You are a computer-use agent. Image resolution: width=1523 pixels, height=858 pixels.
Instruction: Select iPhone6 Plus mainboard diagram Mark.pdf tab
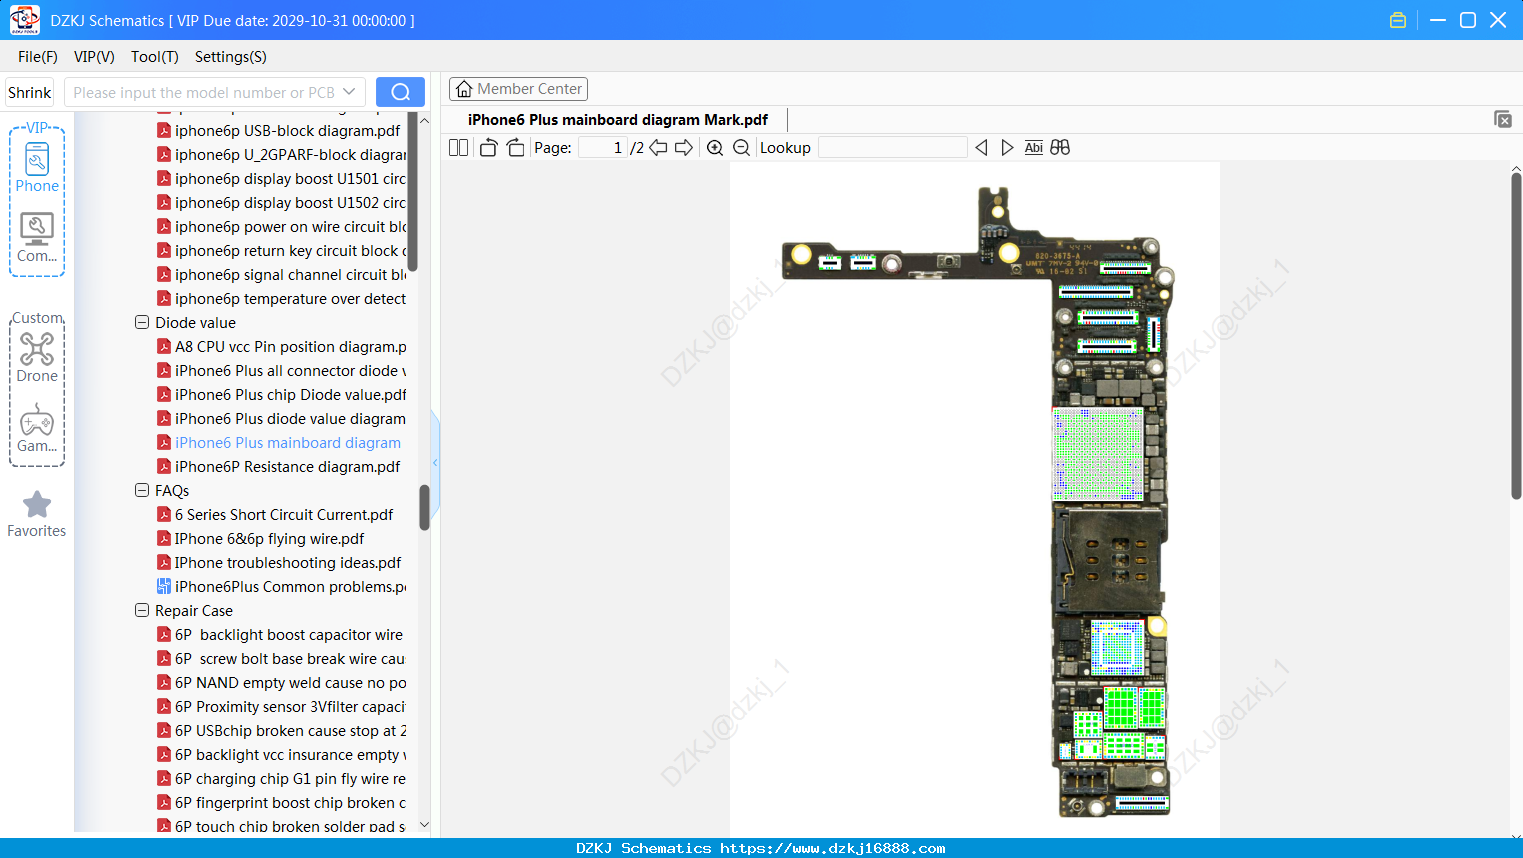coord(618,120)
